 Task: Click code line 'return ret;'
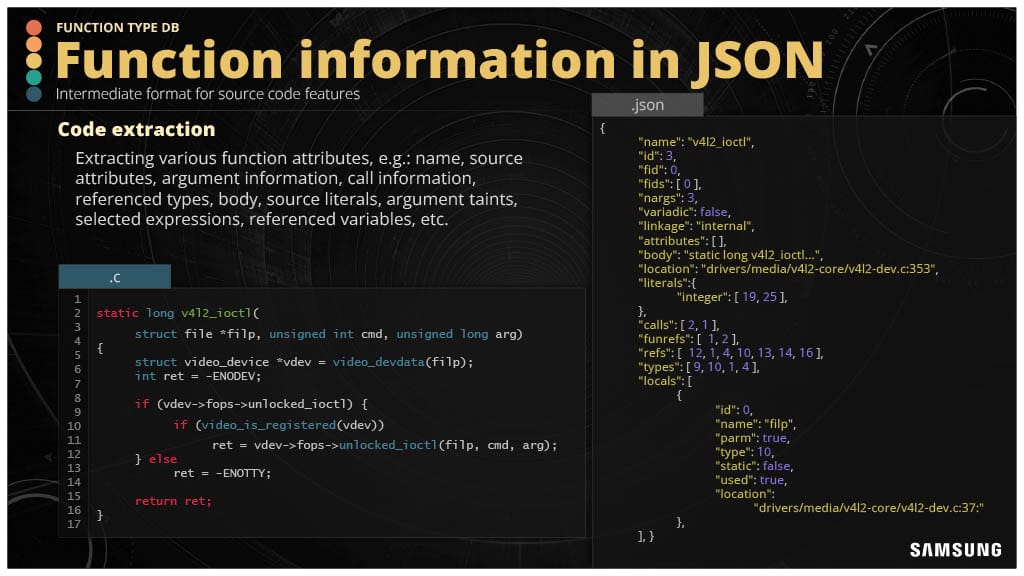click(173, 501)
